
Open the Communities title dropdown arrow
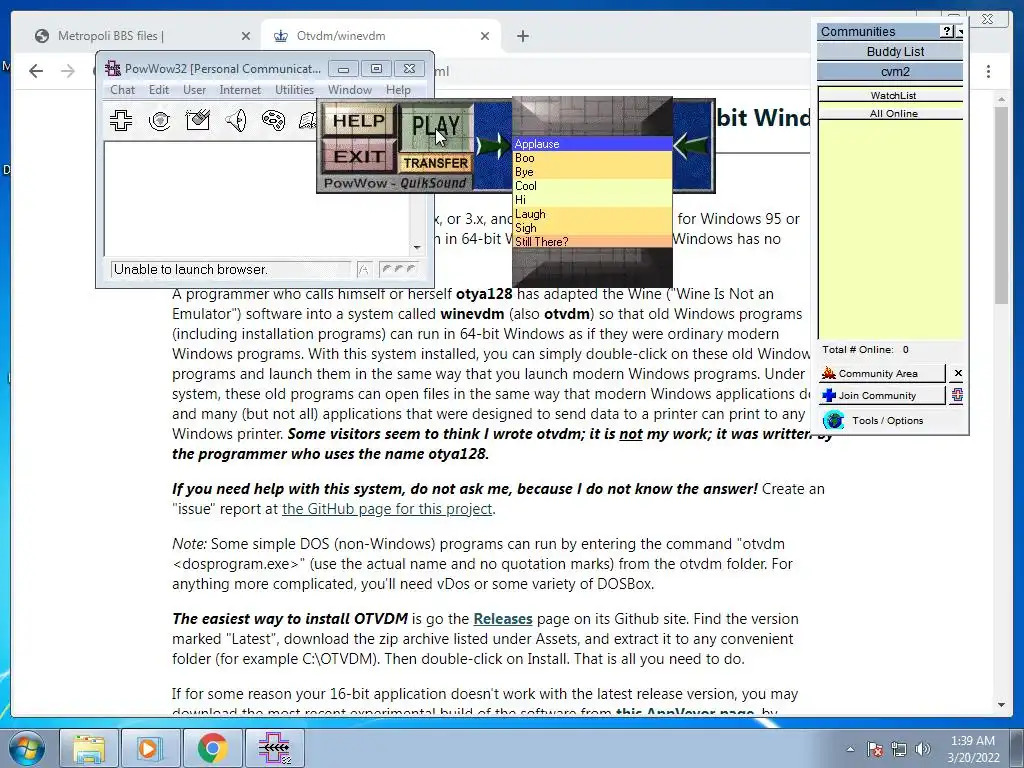[x=959, y=31]
